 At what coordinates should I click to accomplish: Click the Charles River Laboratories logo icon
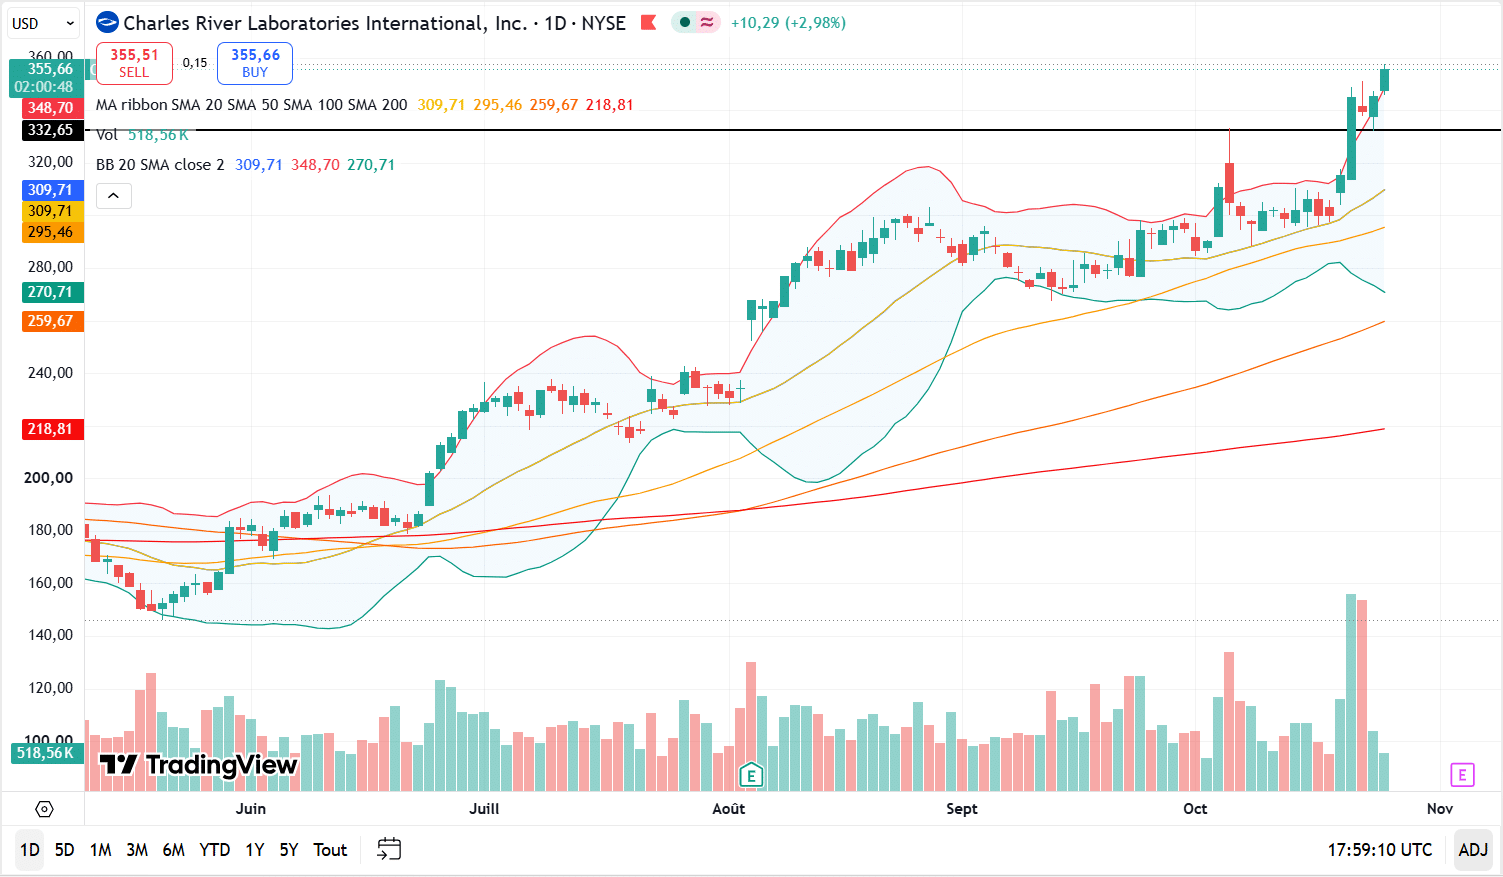[107, 23]
